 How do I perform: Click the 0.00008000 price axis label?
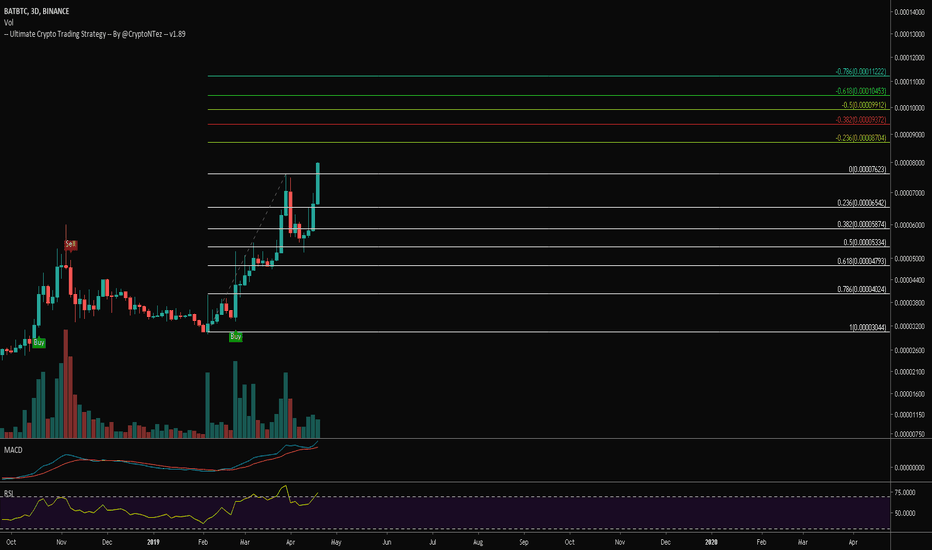909,163
